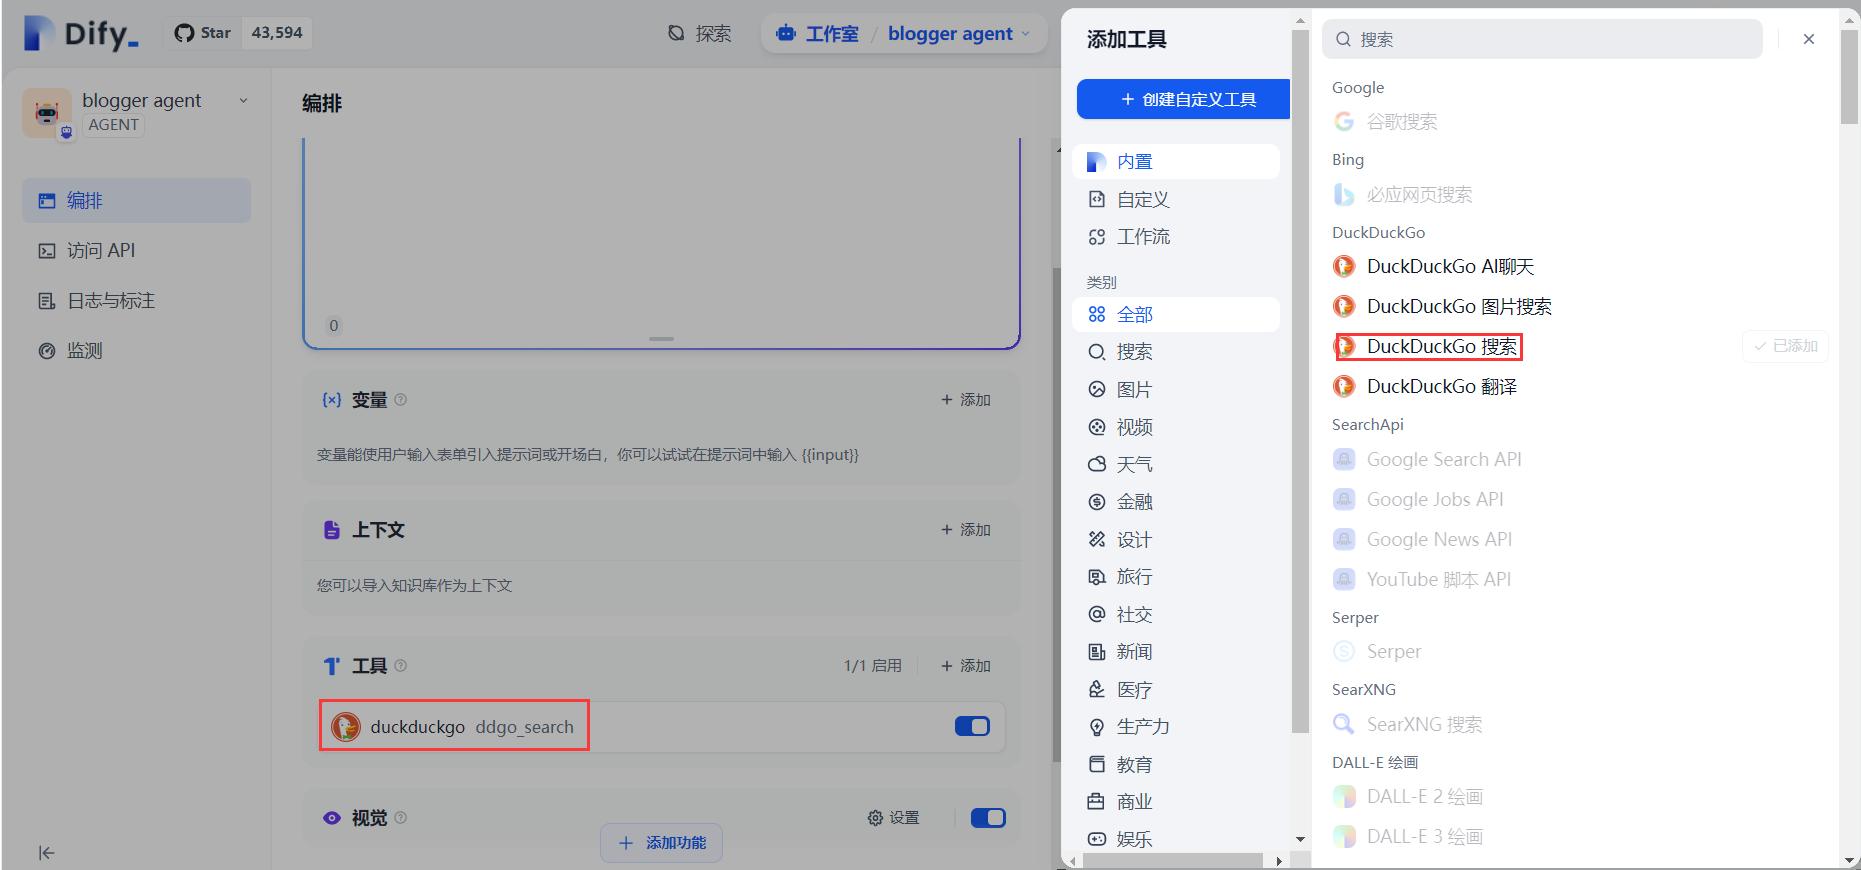Click the DuckDuckGo AI聊天 tool icon

coord(1344,267)
